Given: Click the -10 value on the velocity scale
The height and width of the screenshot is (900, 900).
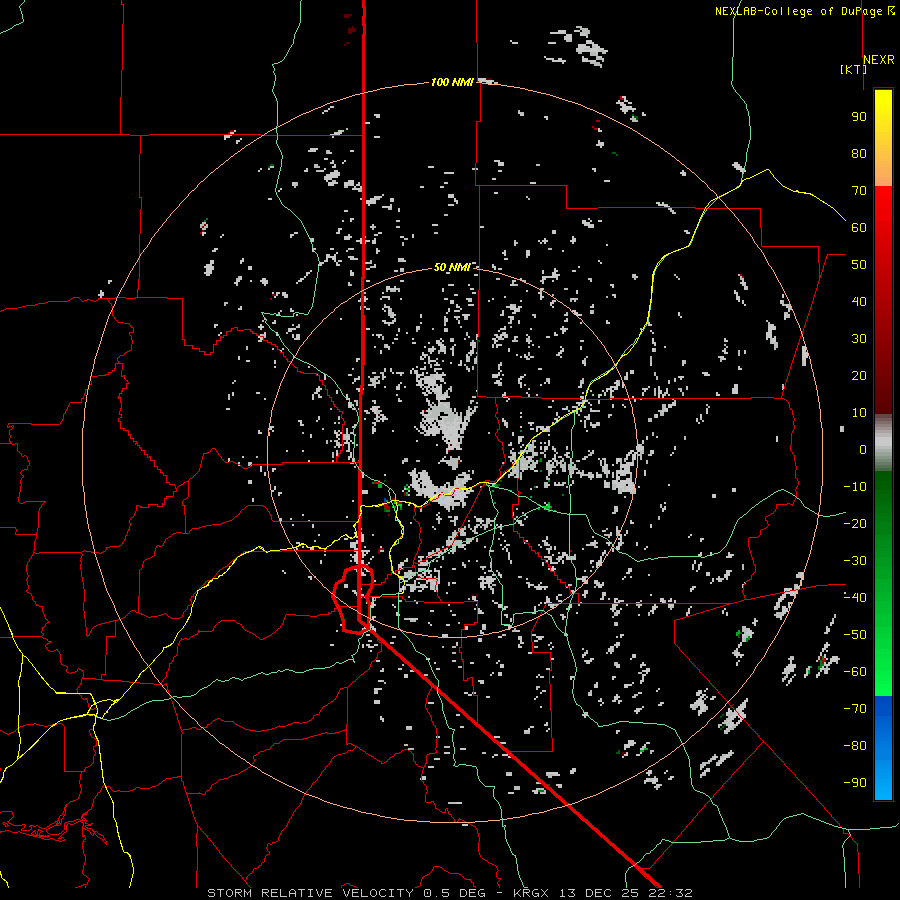Looking at the screenshot, I should point(855,487).
